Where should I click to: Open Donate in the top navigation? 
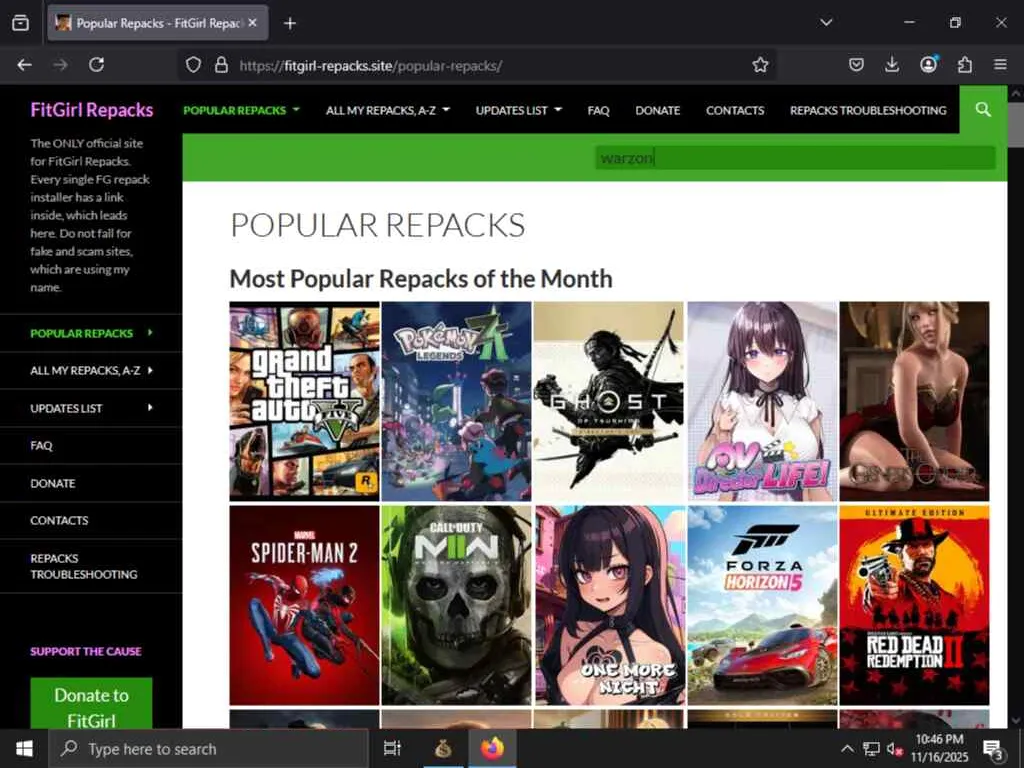pos(658,110)
